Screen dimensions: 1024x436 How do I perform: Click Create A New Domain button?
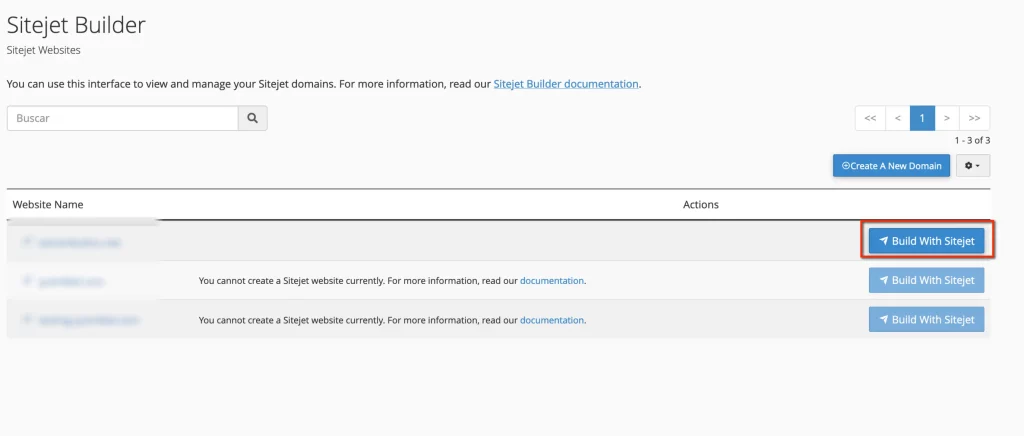[891, 166]
